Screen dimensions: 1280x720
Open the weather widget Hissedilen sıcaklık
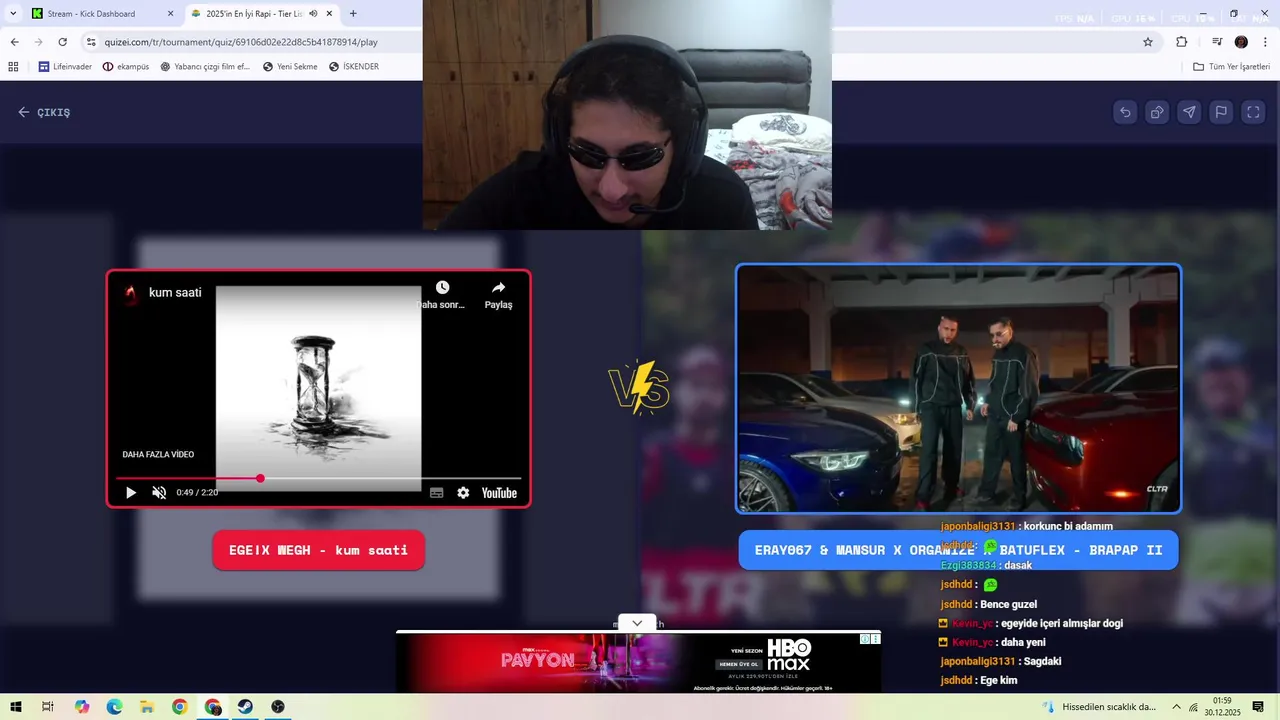pos(1099,707)
